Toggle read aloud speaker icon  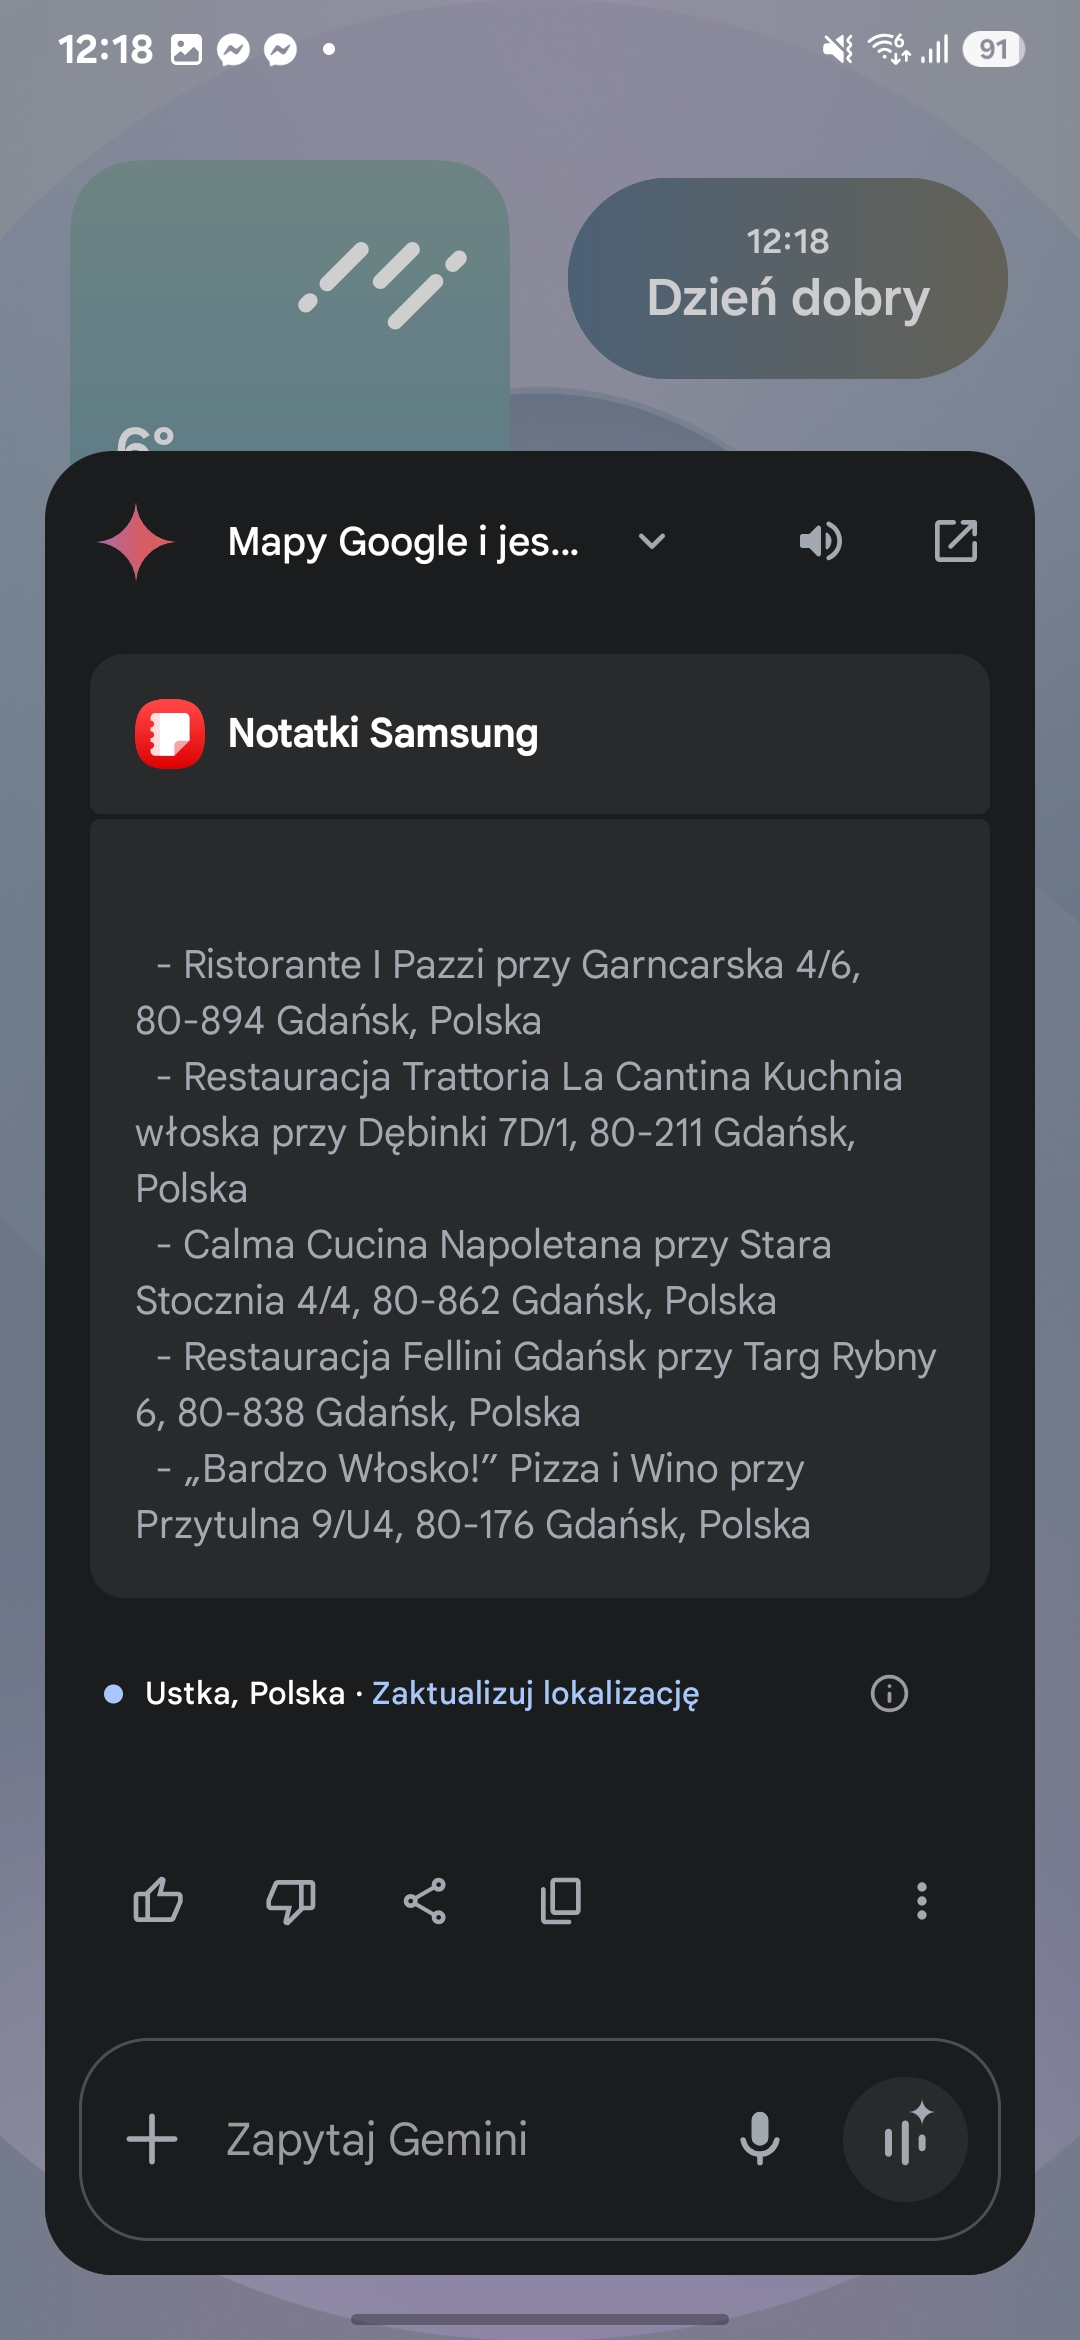(x=820, y=542)
